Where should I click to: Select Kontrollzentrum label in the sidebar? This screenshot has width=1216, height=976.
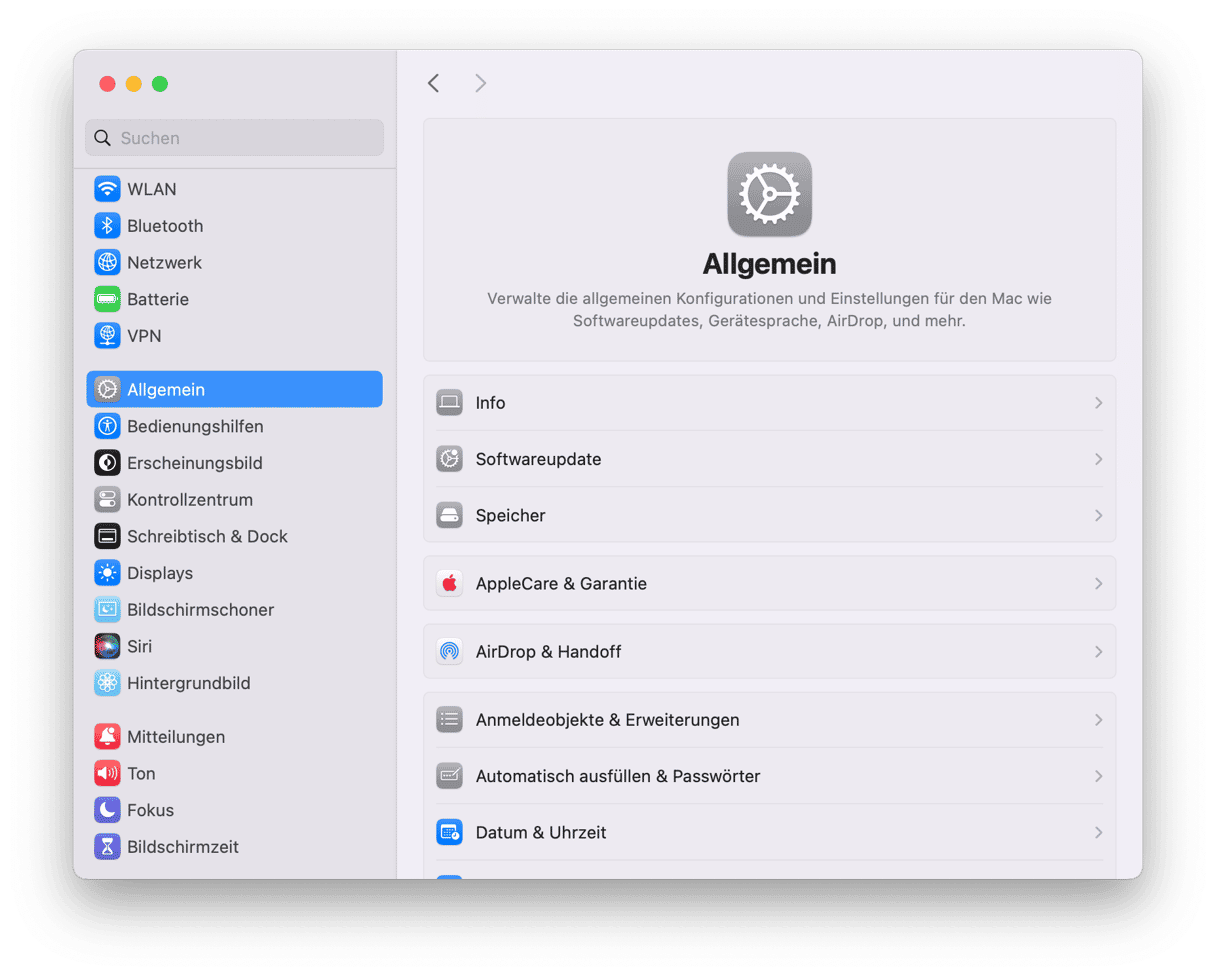(190, 500)
